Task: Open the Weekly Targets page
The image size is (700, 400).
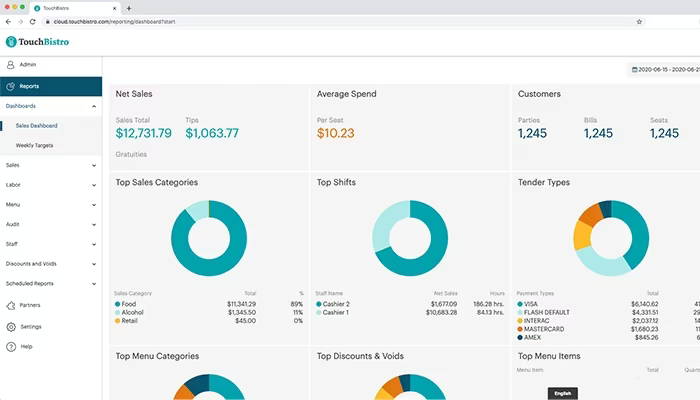Action: coord(34,146)
